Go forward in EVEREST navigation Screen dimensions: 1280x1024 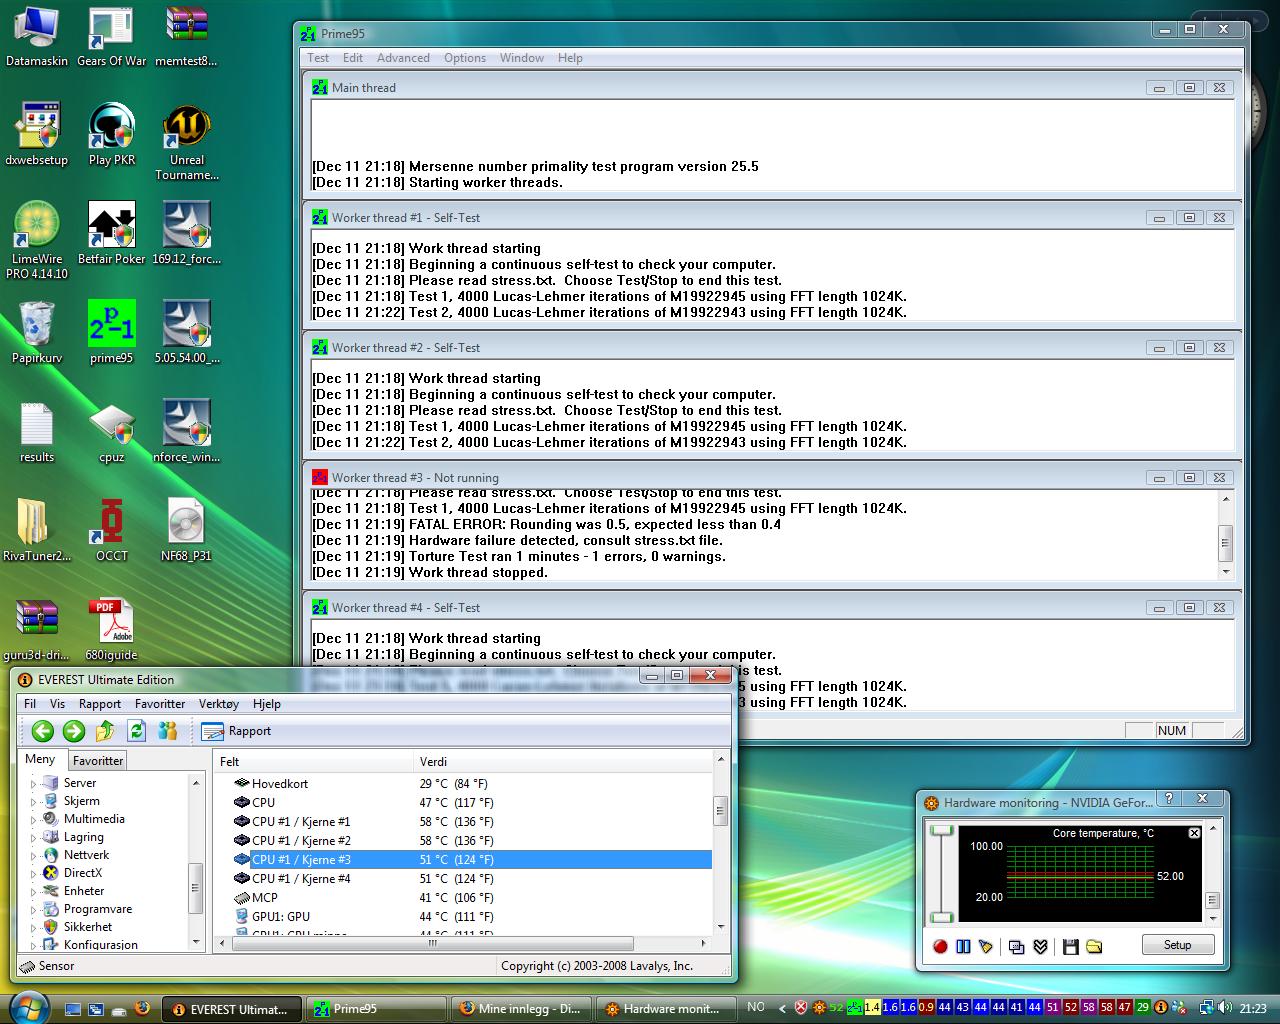point(73,731)
